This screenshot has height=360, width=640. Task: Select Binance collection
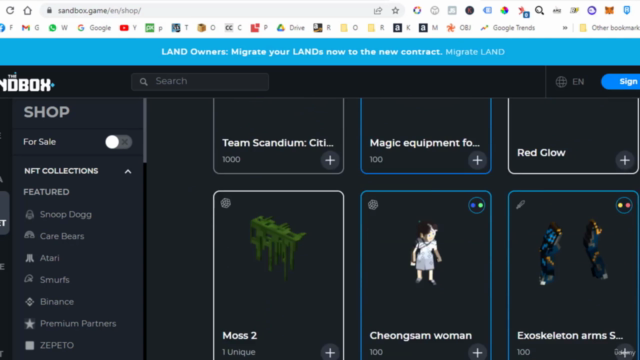49,302
